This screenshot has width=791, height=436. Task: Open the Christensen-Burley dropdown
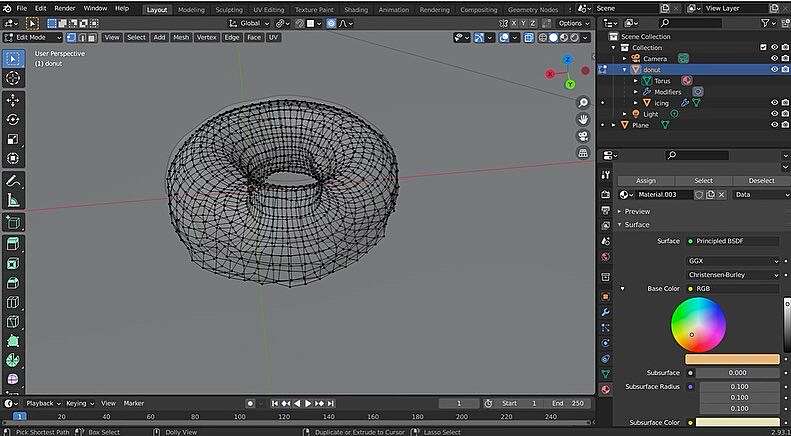point(732,275)
